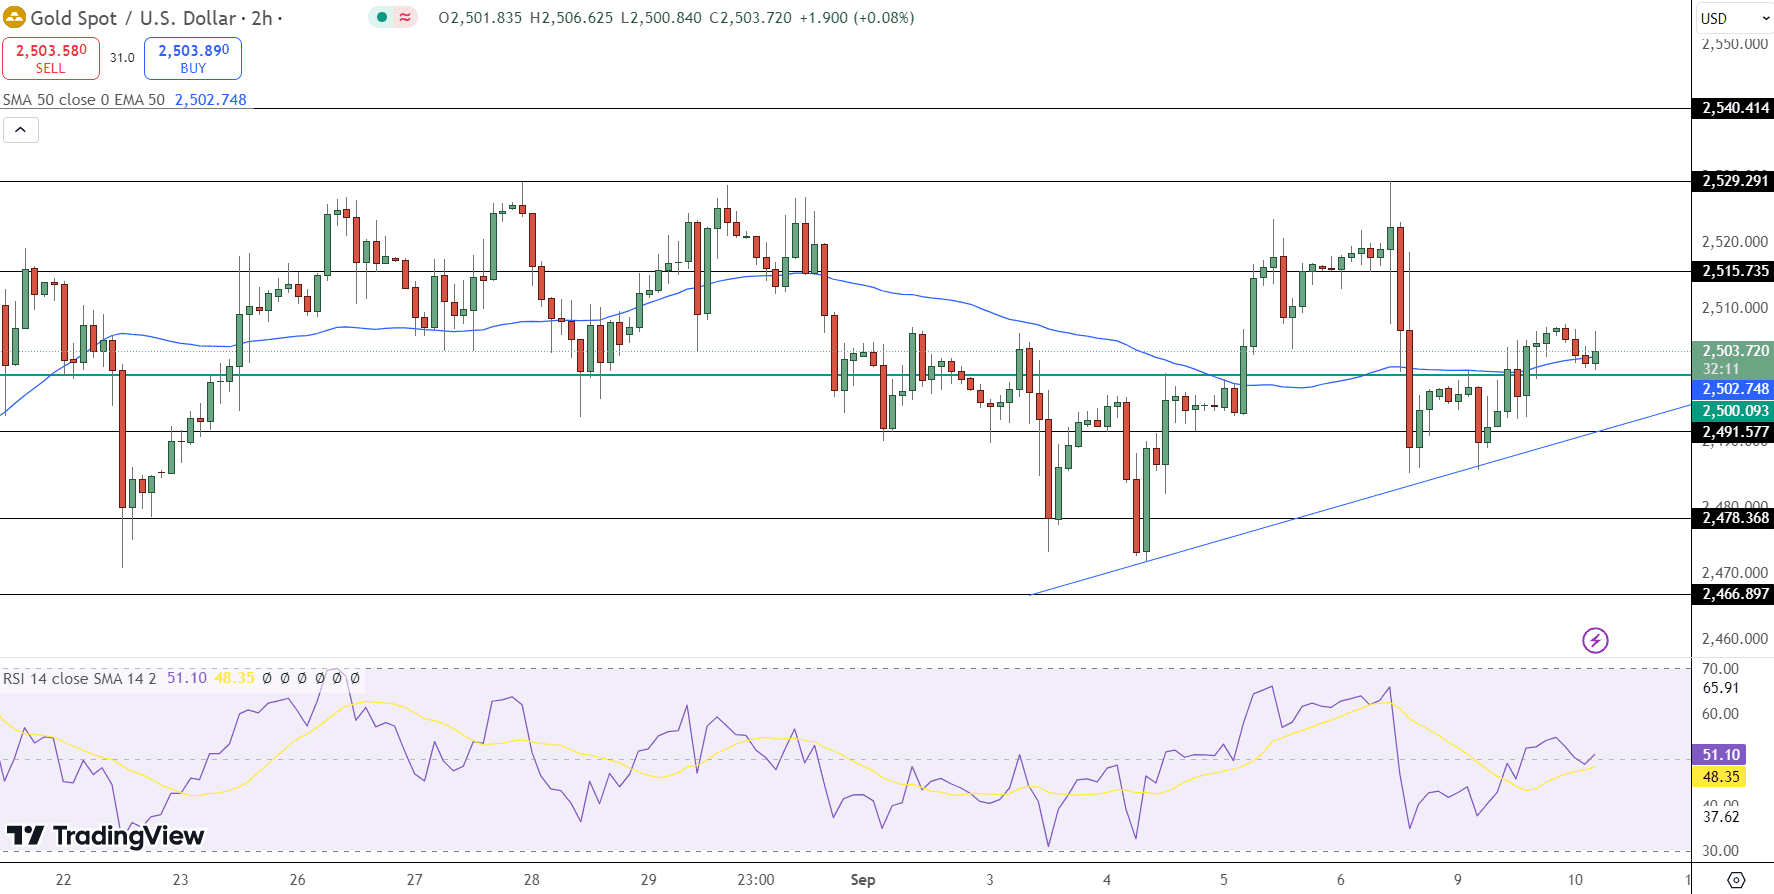Viewport: 1774px width, 894px height.
Task: Click the 2,540.414 price level label
Action: coord(1735,108)
